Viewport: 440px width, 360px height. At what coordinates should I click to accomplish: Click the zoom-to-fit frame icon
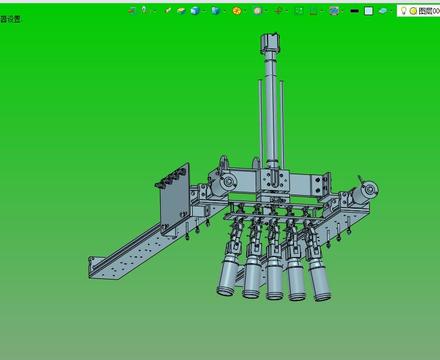point(299,11)
